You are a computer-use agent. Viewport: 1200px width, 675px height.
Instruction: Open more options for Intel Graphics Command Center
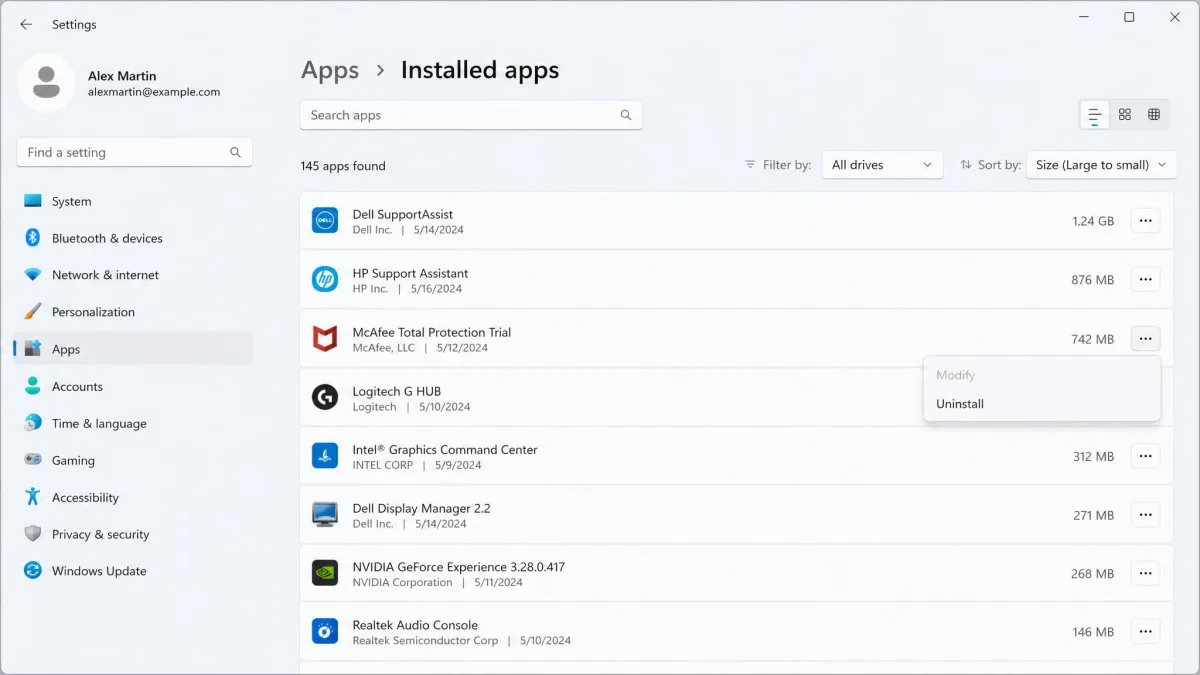[1146, 456]
